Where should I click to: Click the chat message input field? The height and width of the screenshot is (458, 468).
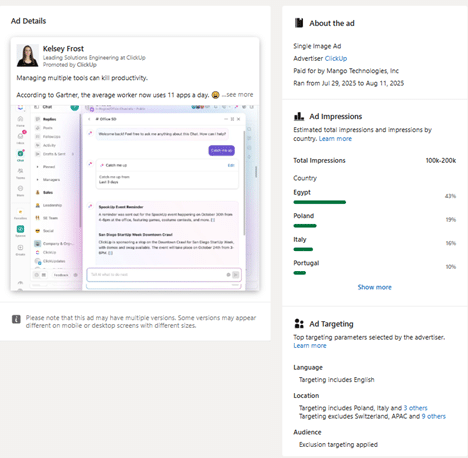click(164, 275)
